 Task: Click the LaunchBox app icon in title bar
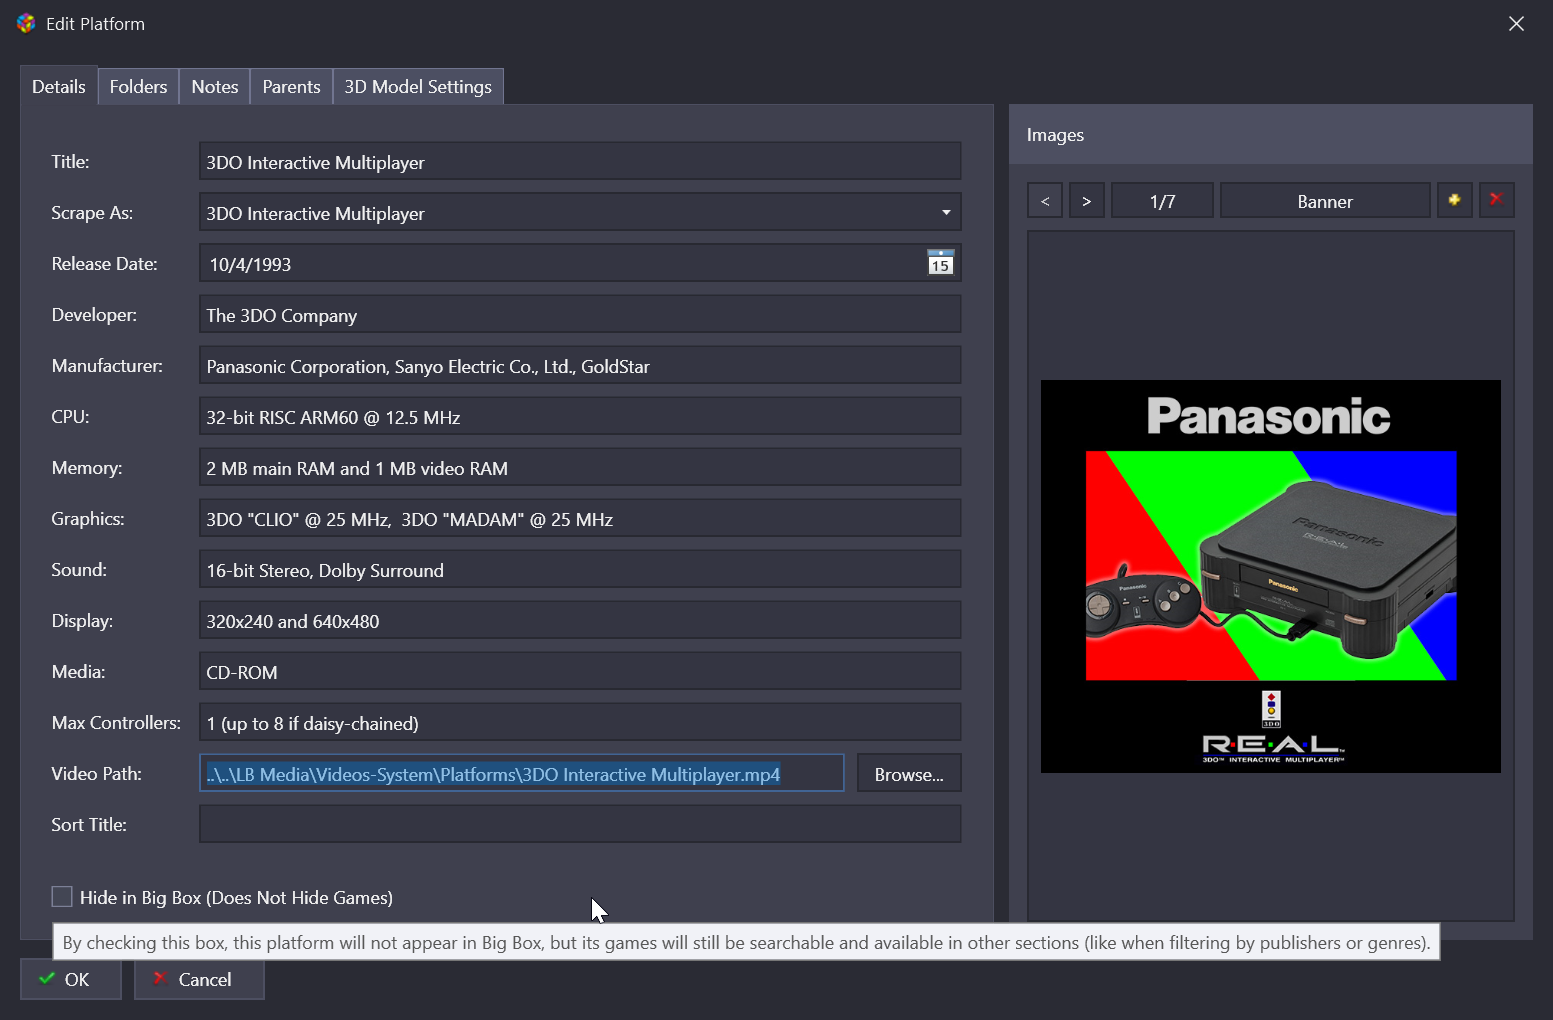click(26, 23)
